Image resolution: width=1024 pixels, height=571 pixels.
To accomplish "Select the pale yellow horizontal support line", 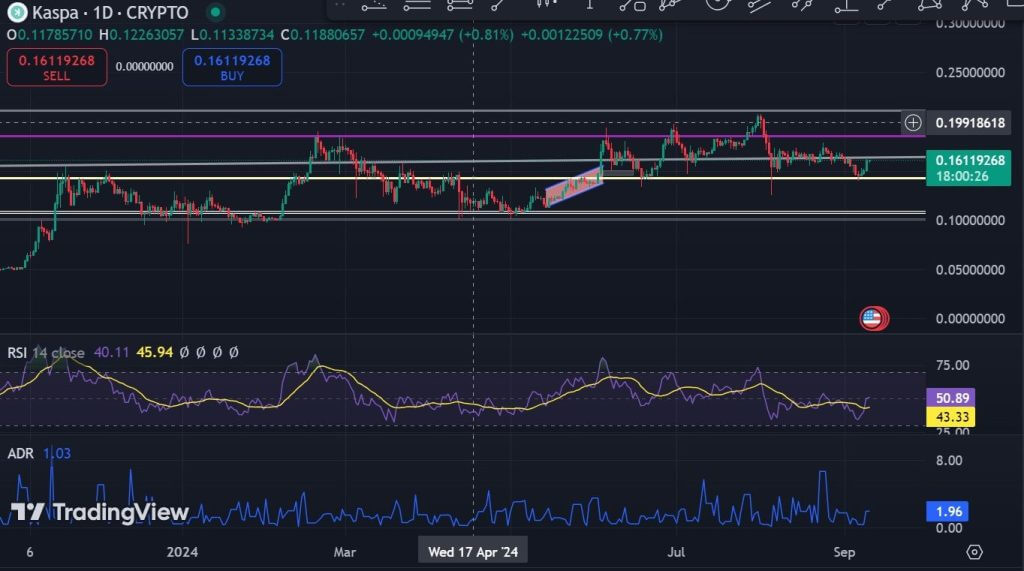I will coord(462,178).
